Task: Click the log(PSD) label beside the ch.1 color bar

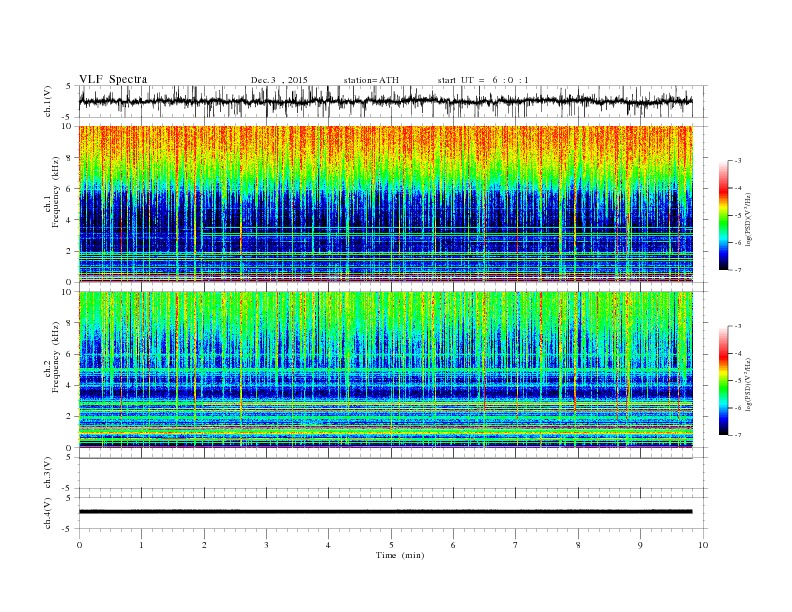Action: (x=749, y=219)
